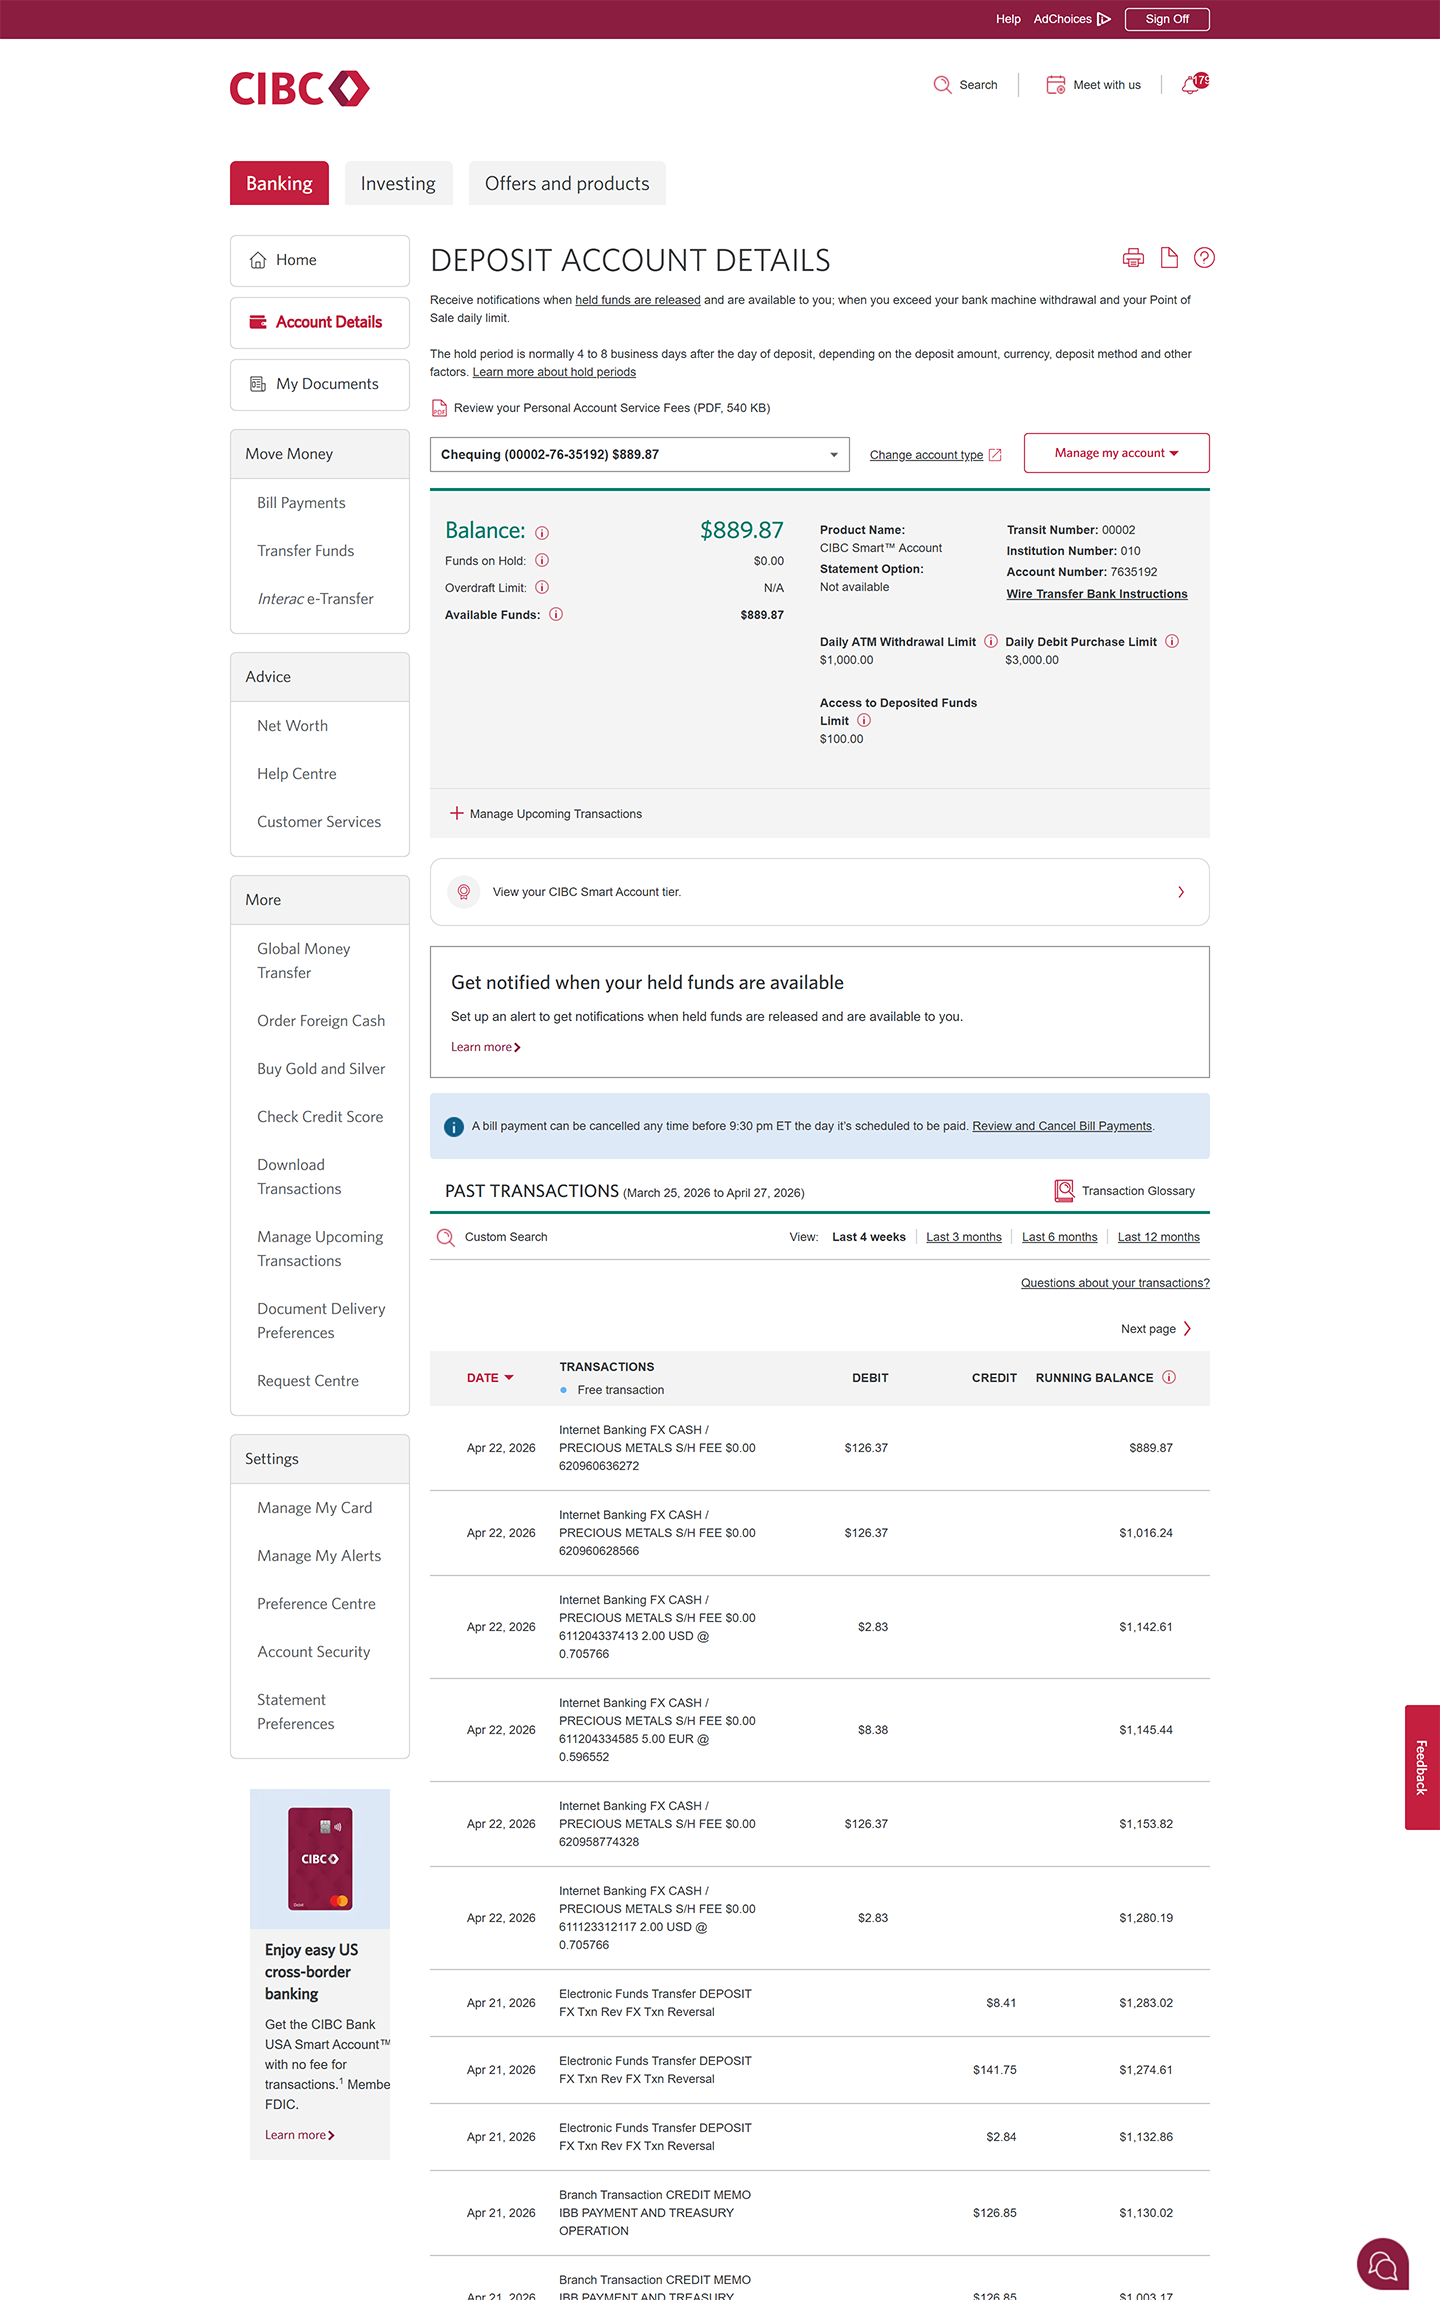Viewport: 1440px width, 2300px height.
Task: Switch to the Investing tab
Action: click(398, 183)
